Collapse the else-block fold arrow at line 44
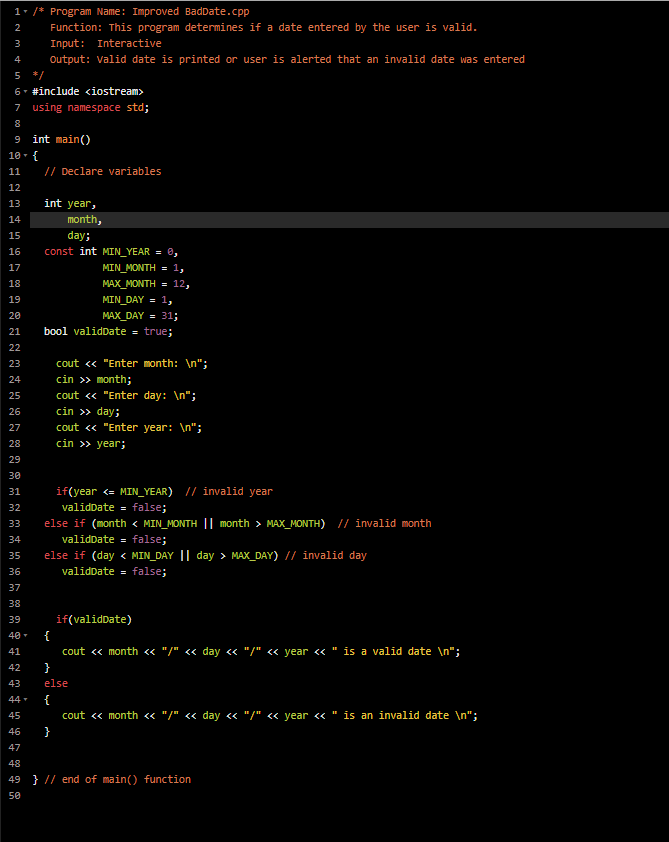This screenshot has height=842, width=669. [25, 699]
